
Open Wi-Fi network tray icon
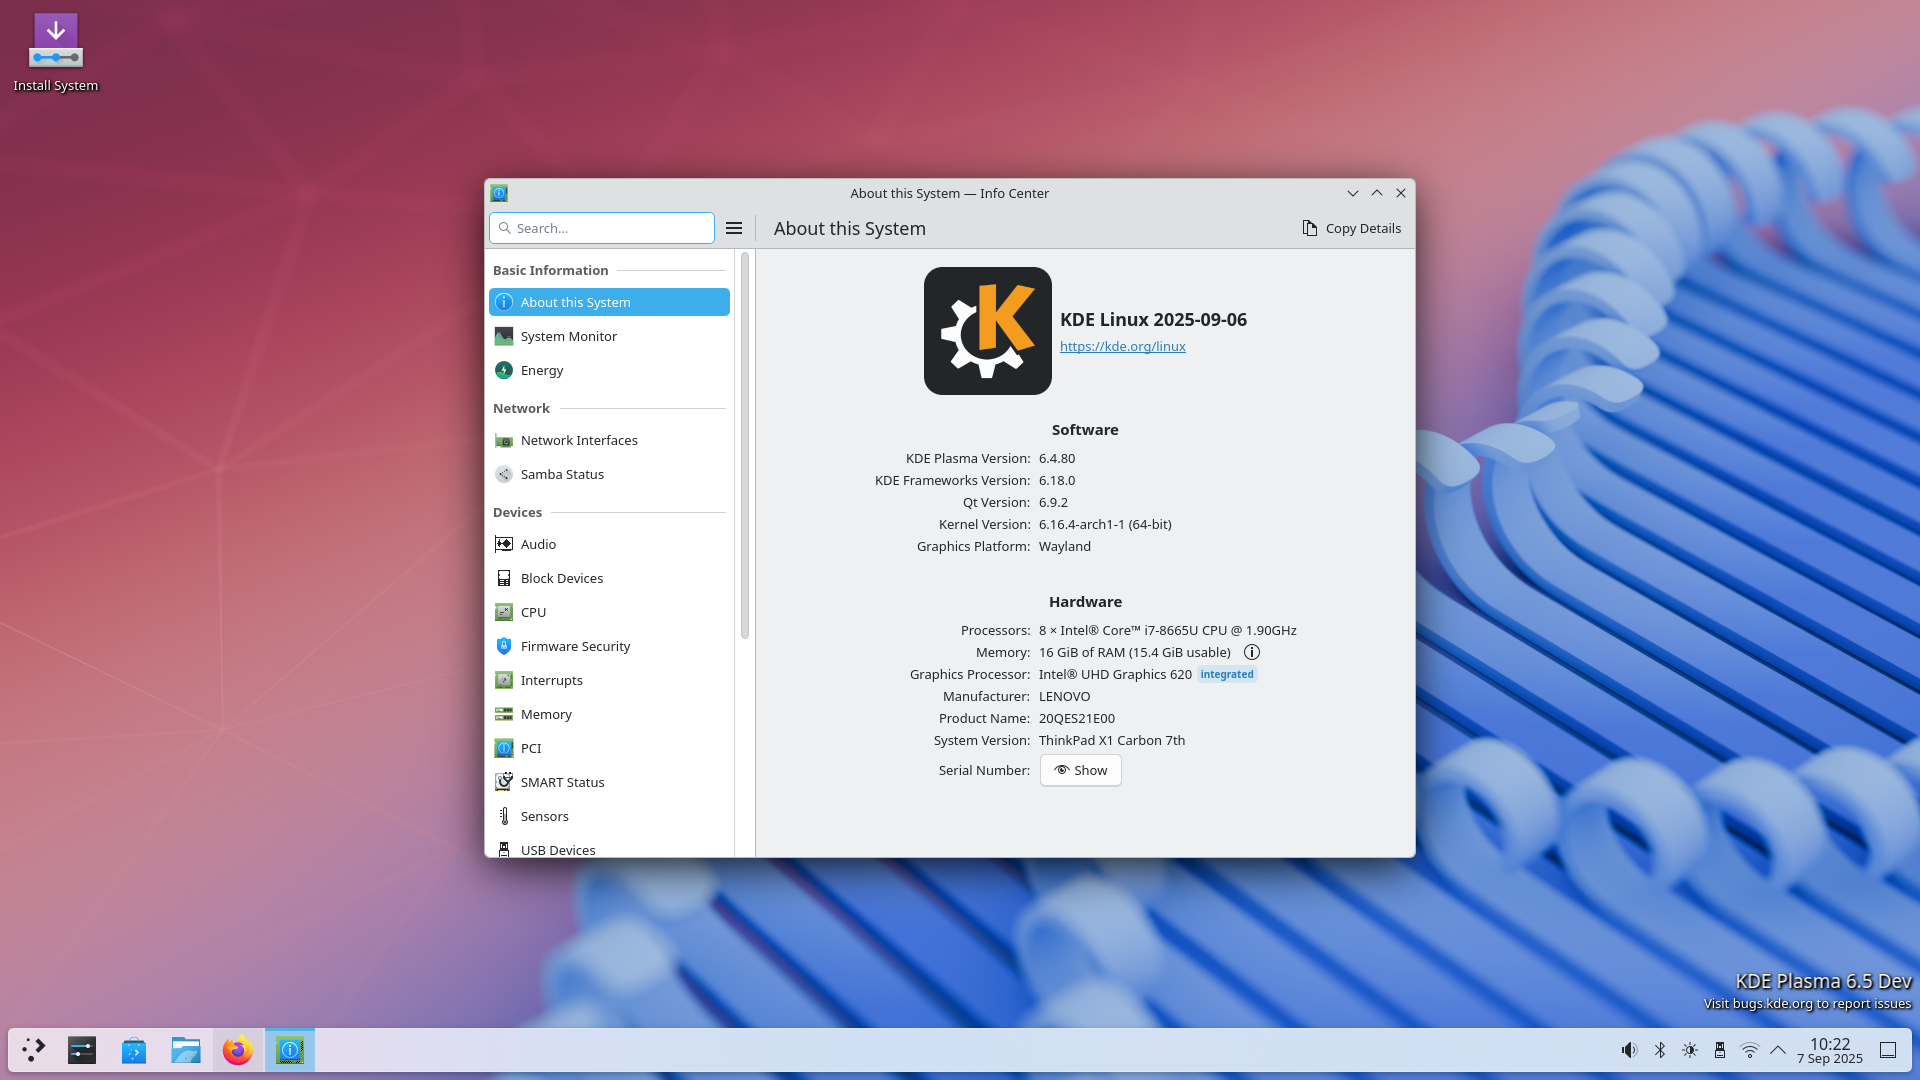point(1749,1050)
